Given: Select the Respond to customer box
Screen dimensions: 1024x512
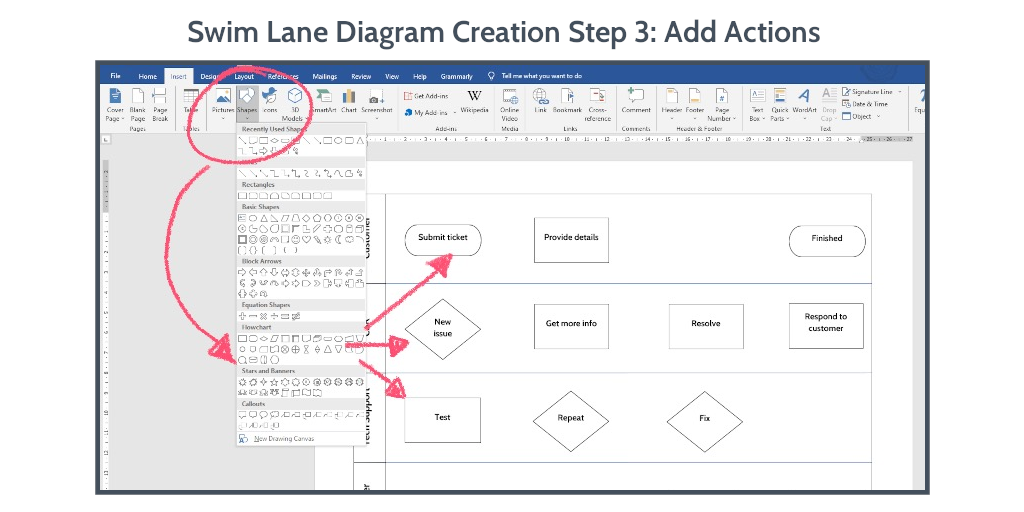Looking at the screenshot, I should 826,325.
